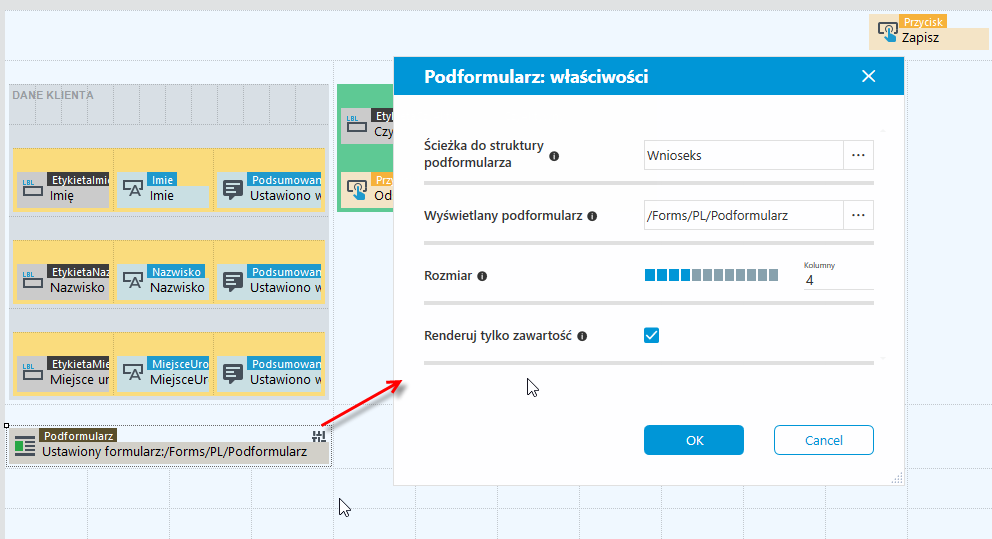Image resolution: width=992 pixels, height=539 pixels.
Task: Click the EtykietaNazwisko label icon
Action: [x=32, y=280]
